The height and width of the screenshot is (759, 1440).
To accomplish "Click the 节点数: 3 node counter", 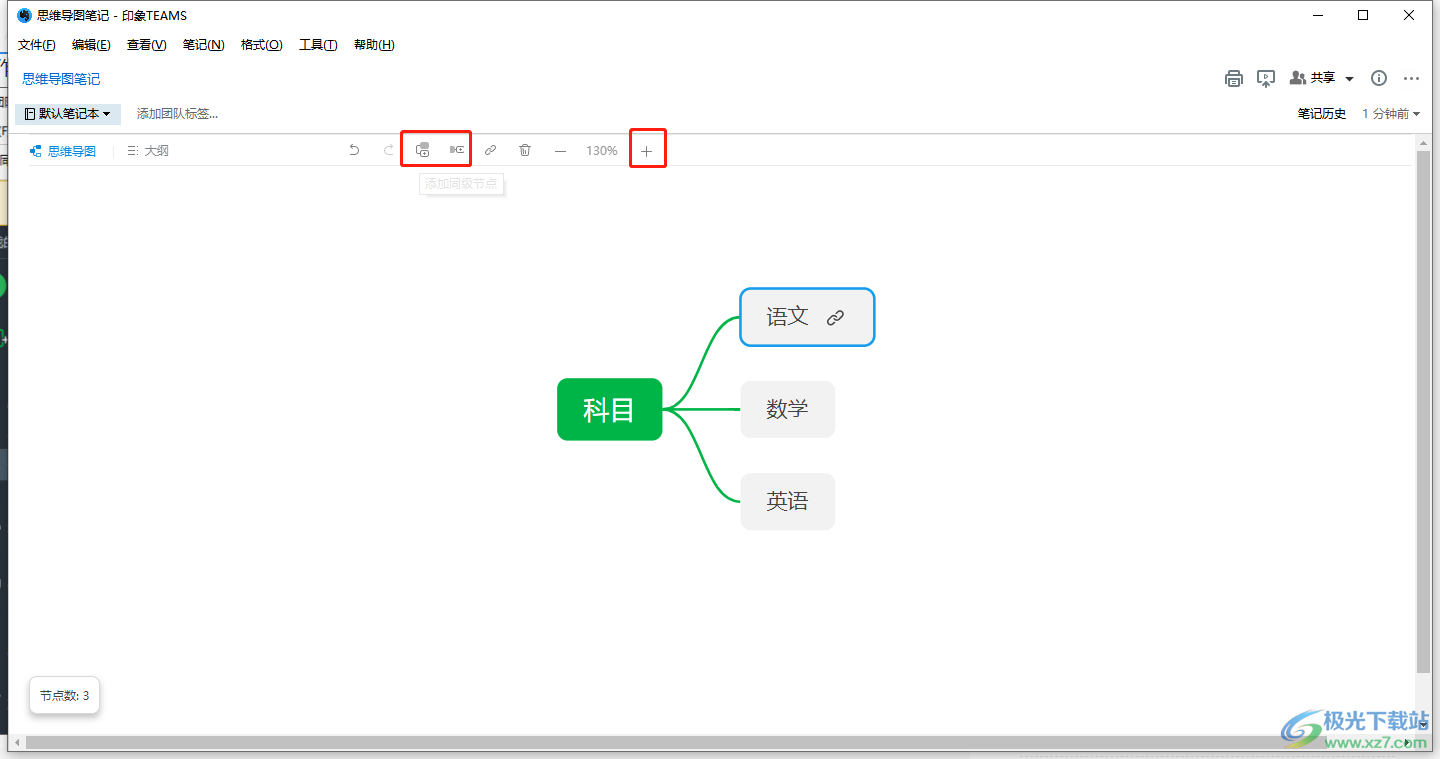I will point(65,695).
